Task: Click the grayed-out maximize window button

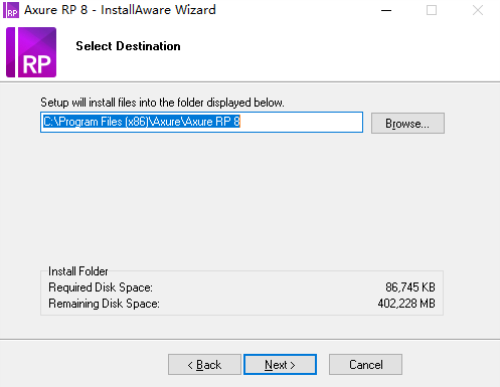Action: pyautogui.click(x=432, y=10)
